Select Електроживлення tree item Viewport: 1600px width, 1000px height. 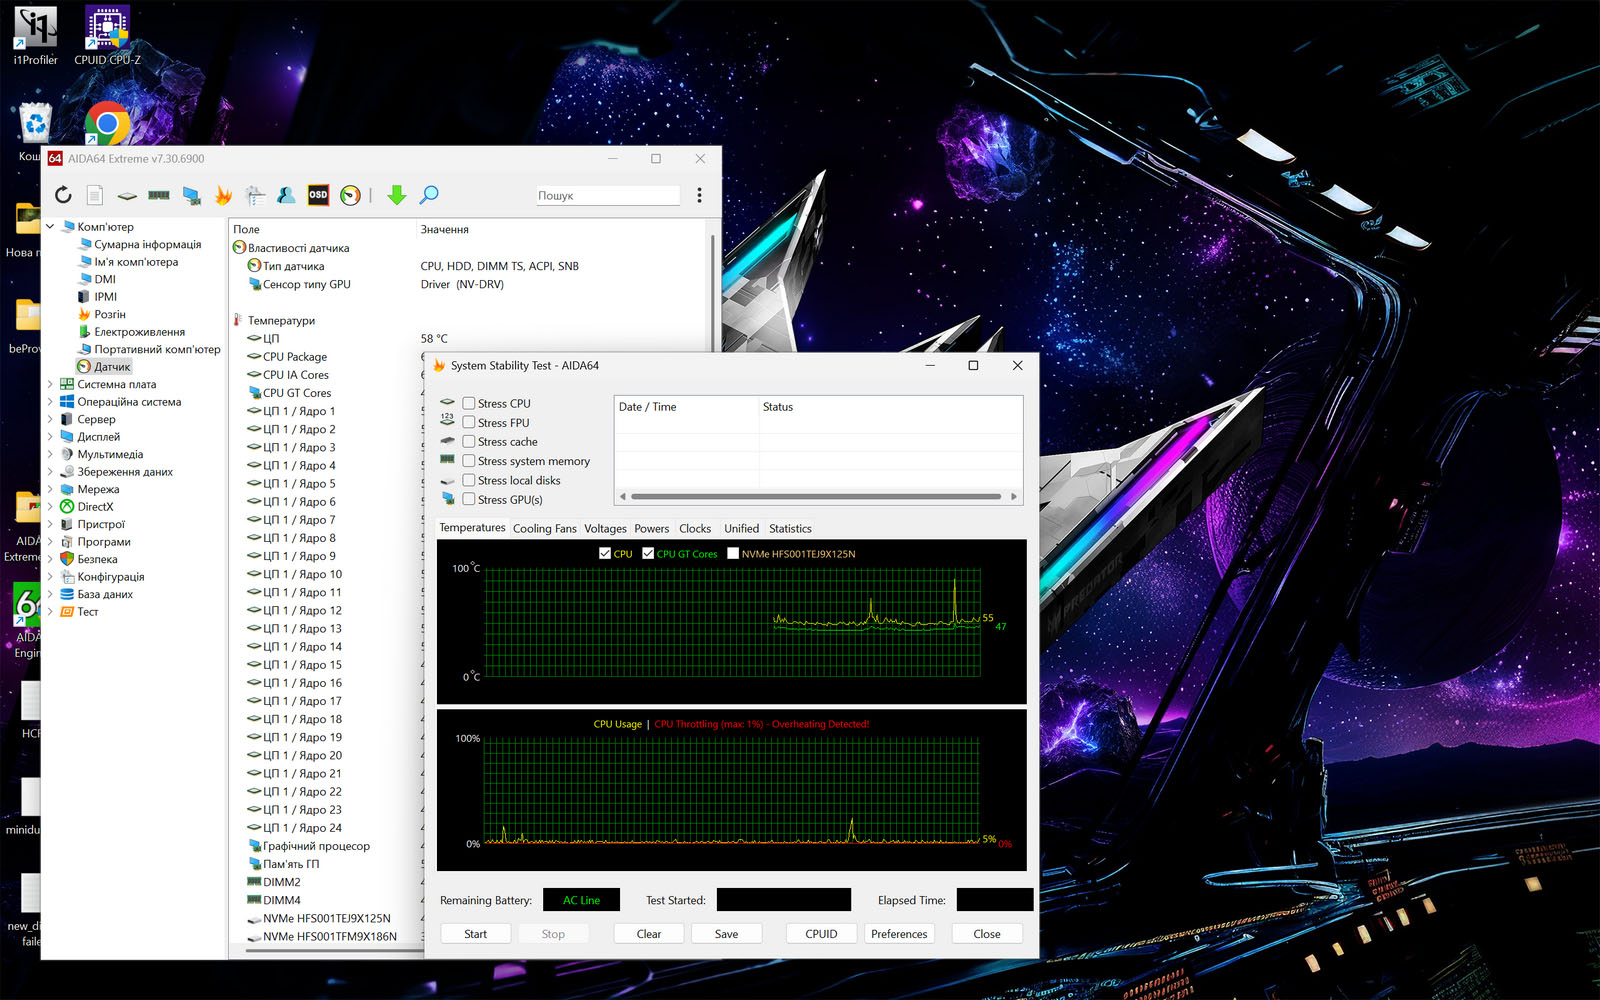(x=132, y=332)
